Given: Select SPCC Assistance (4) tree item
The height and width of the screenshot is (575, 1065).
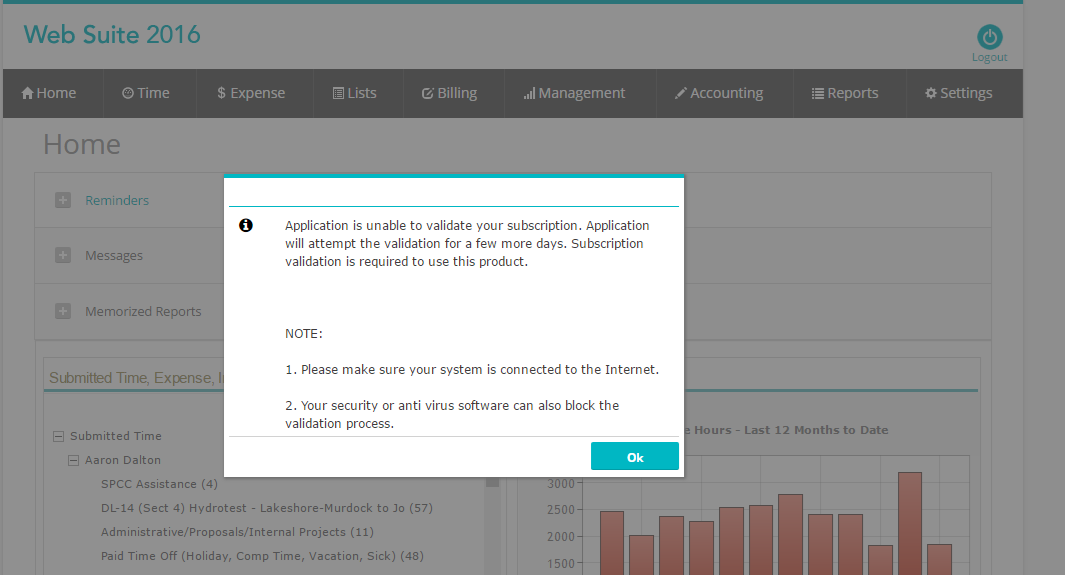Looking at the screenshot, I should click(159, 484).
